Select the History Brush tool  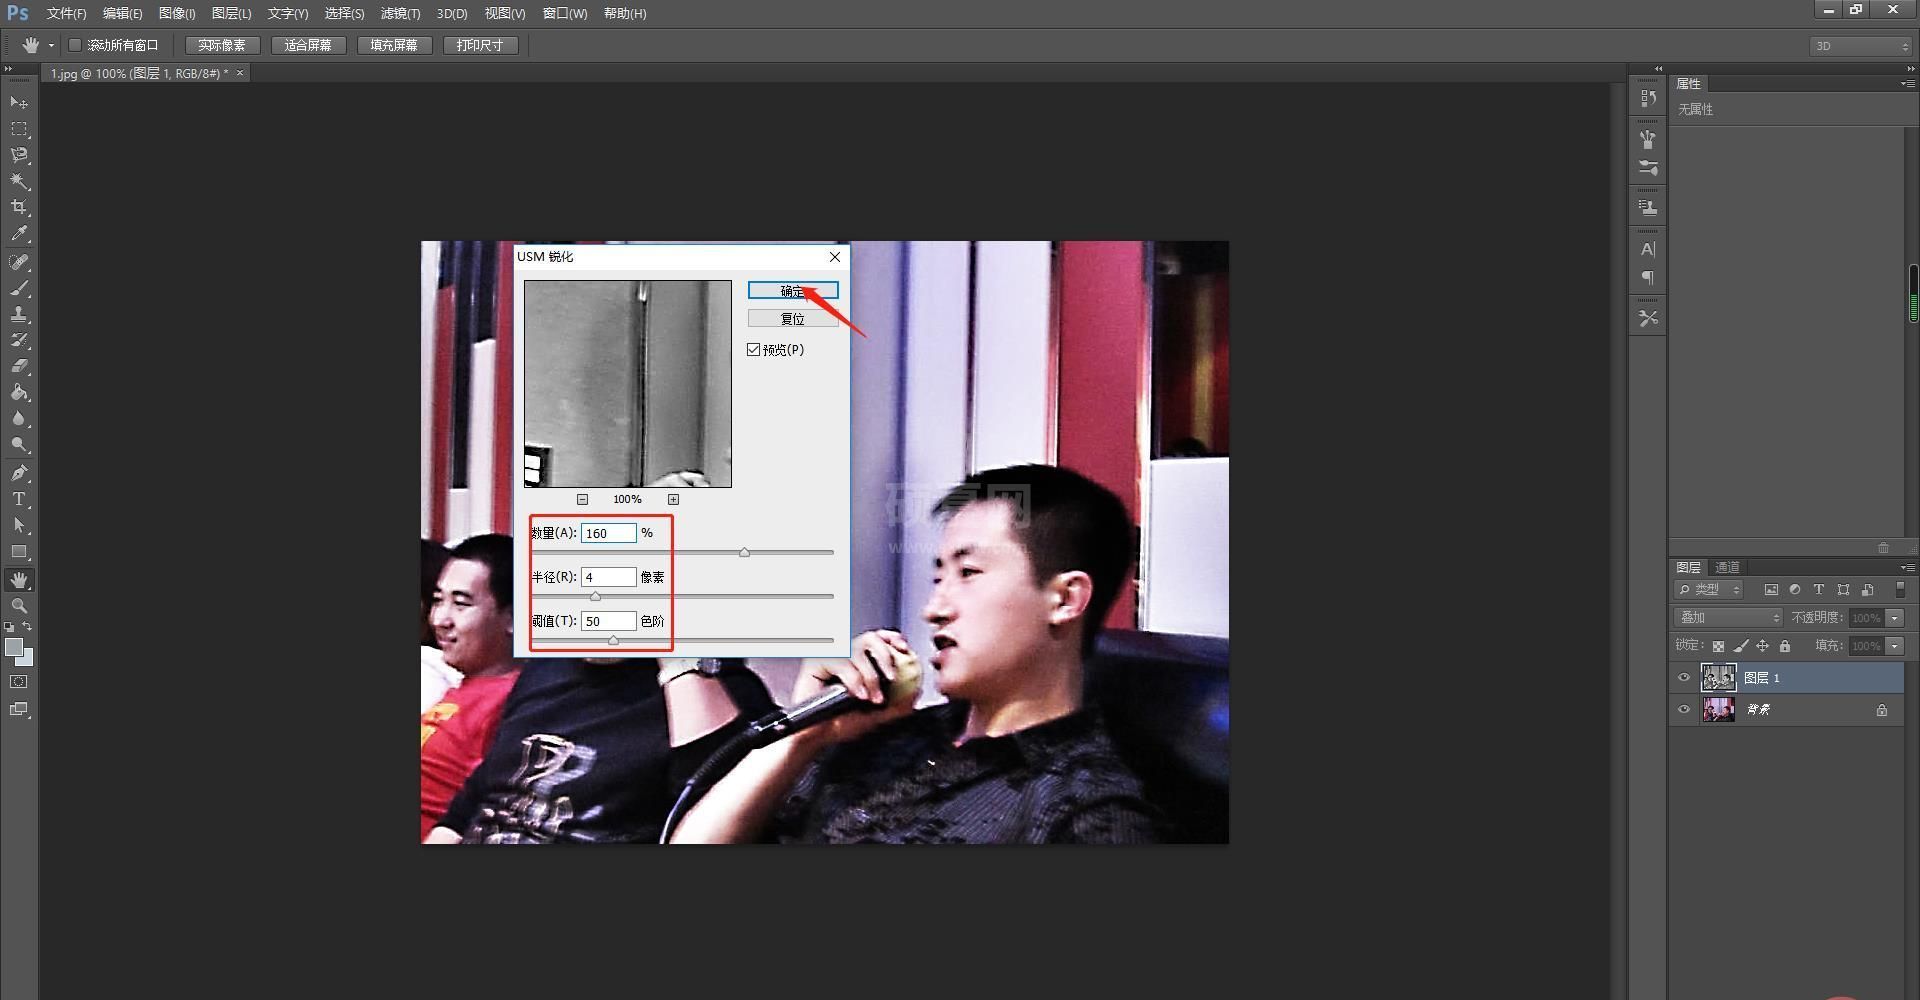point(19,340)
